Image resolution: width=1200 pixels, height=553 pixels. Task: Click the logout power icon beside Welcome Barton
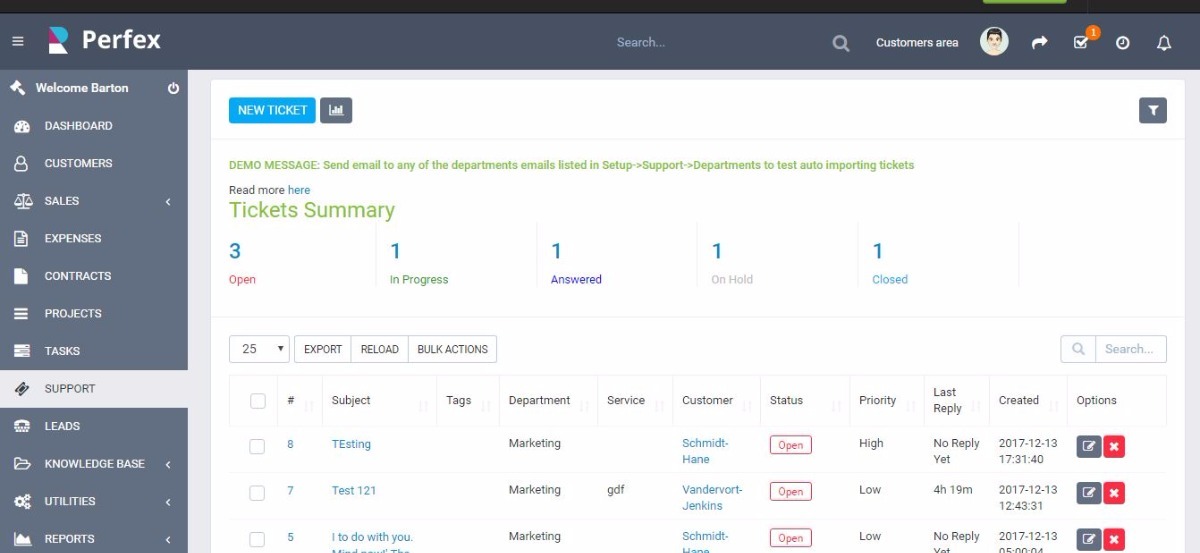click(173, 88)
